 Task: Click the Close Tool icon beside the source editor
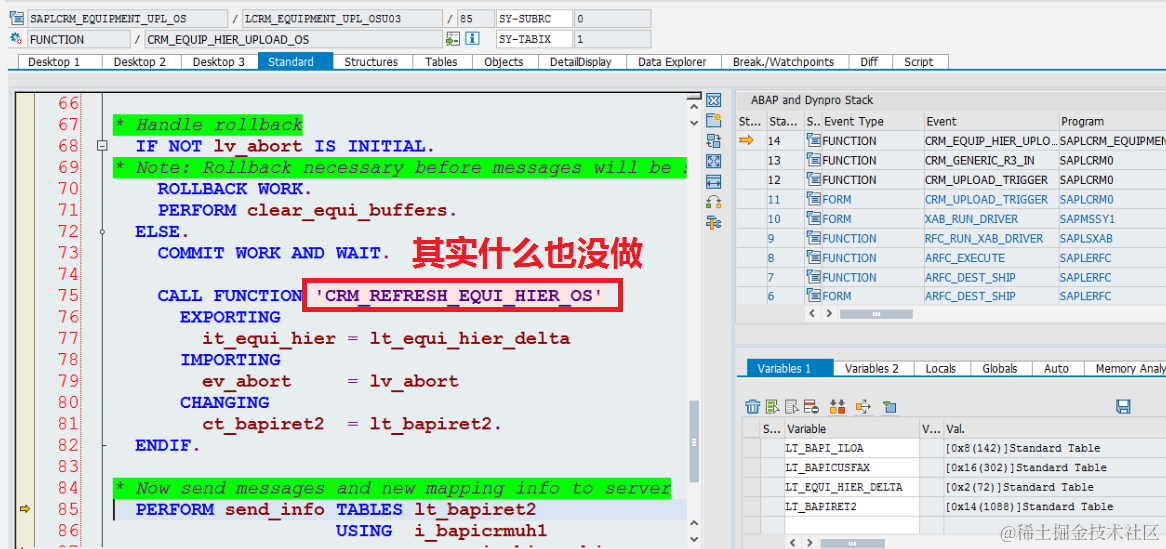tap(714, 100)
